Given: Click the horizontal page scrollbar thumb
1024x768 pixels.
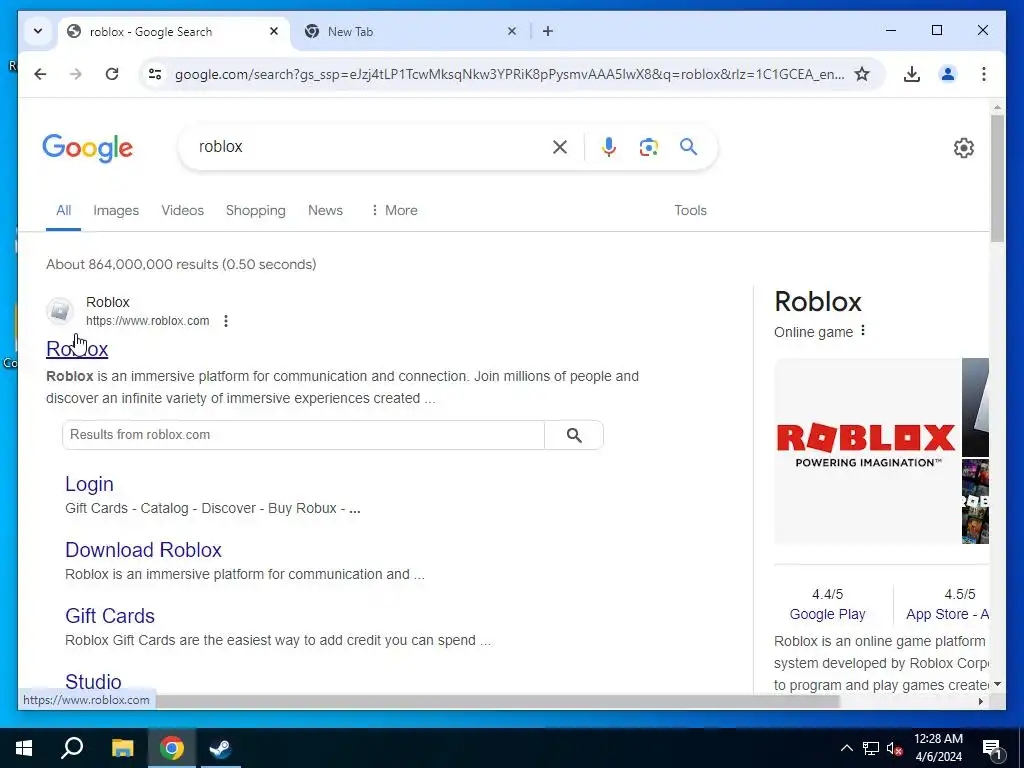Looking at the screenshot, I should pos(496,701).
